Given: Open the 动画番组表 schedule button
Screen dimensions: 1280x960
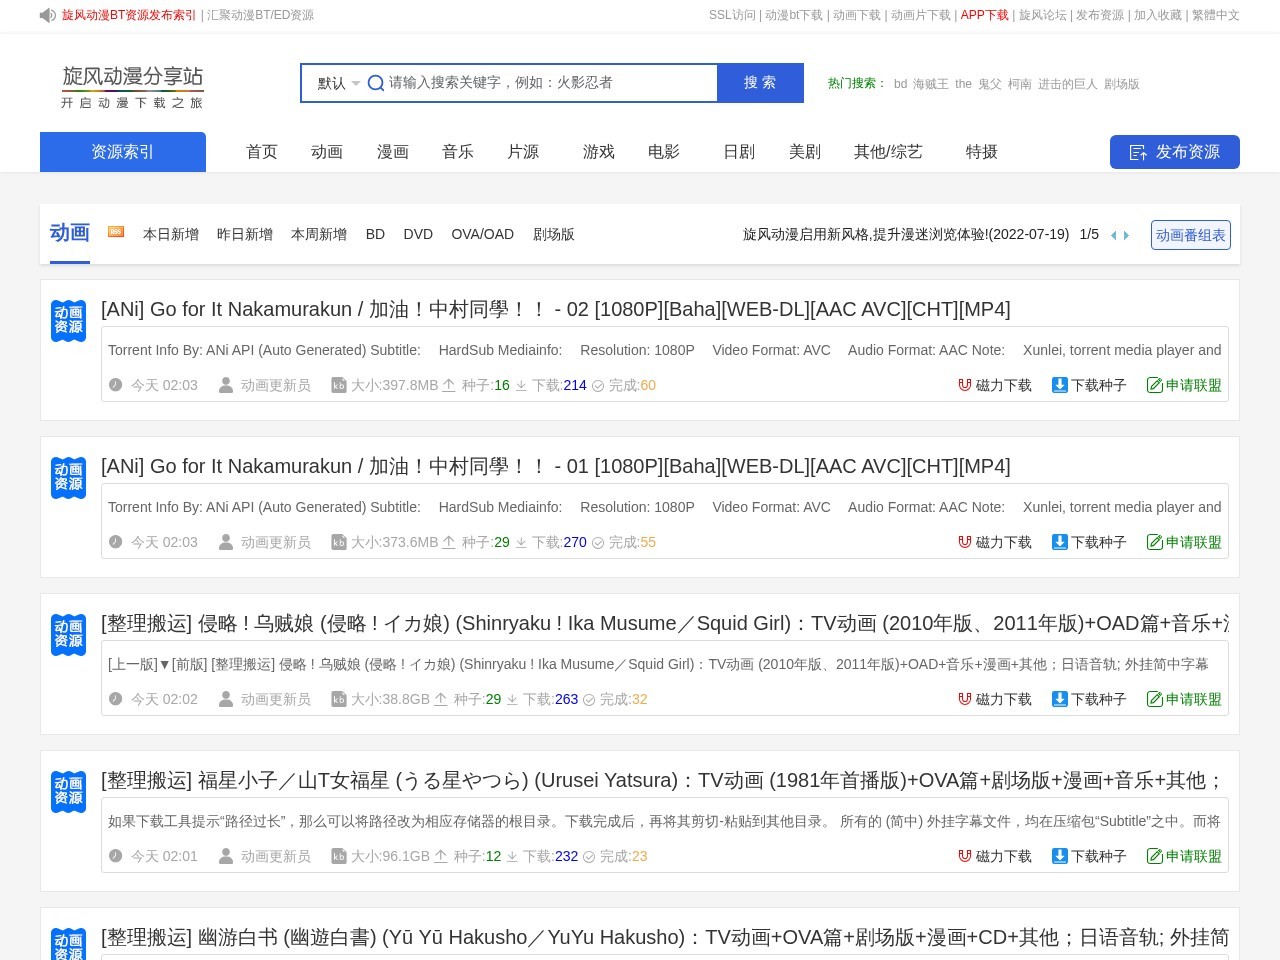Looking at the screenshot, I should [1191, 235].
